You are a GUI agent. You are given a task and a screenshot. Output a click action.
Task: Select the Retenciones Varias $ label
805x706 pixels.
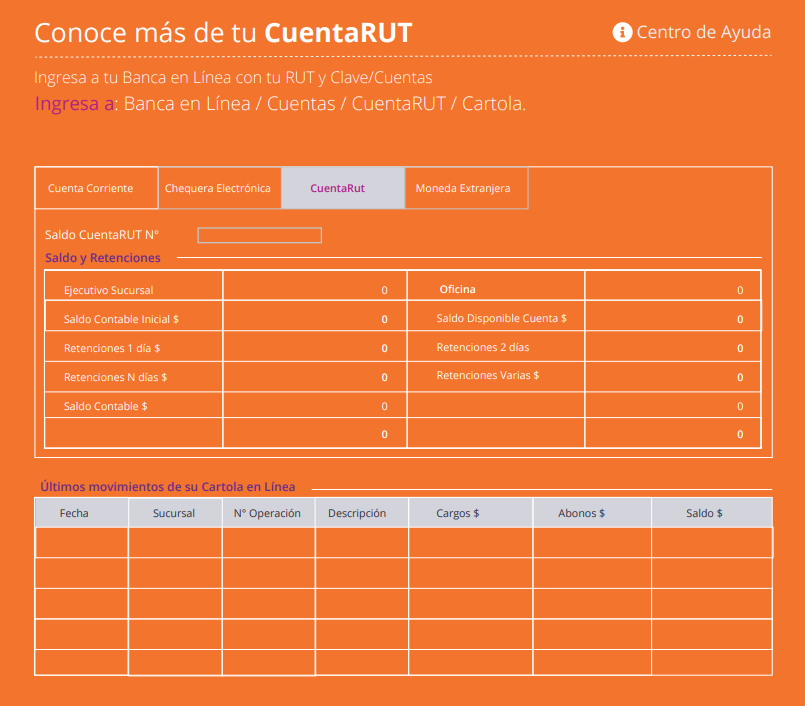488,375
